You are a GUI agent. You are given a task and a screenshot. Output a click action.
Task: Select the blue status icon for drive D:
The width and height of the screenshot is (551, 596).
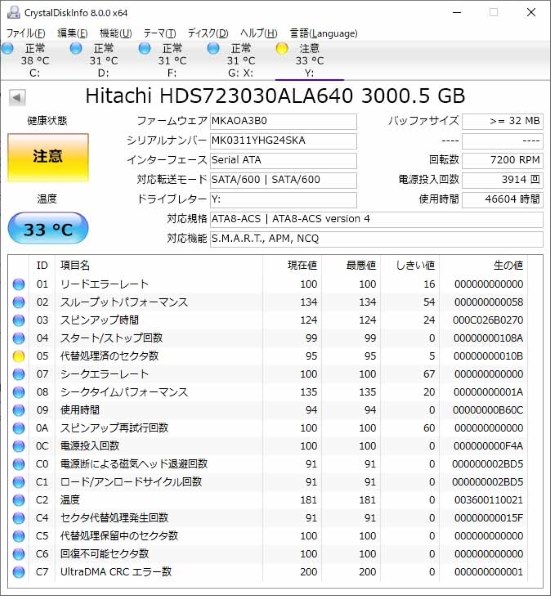[76, 49]
